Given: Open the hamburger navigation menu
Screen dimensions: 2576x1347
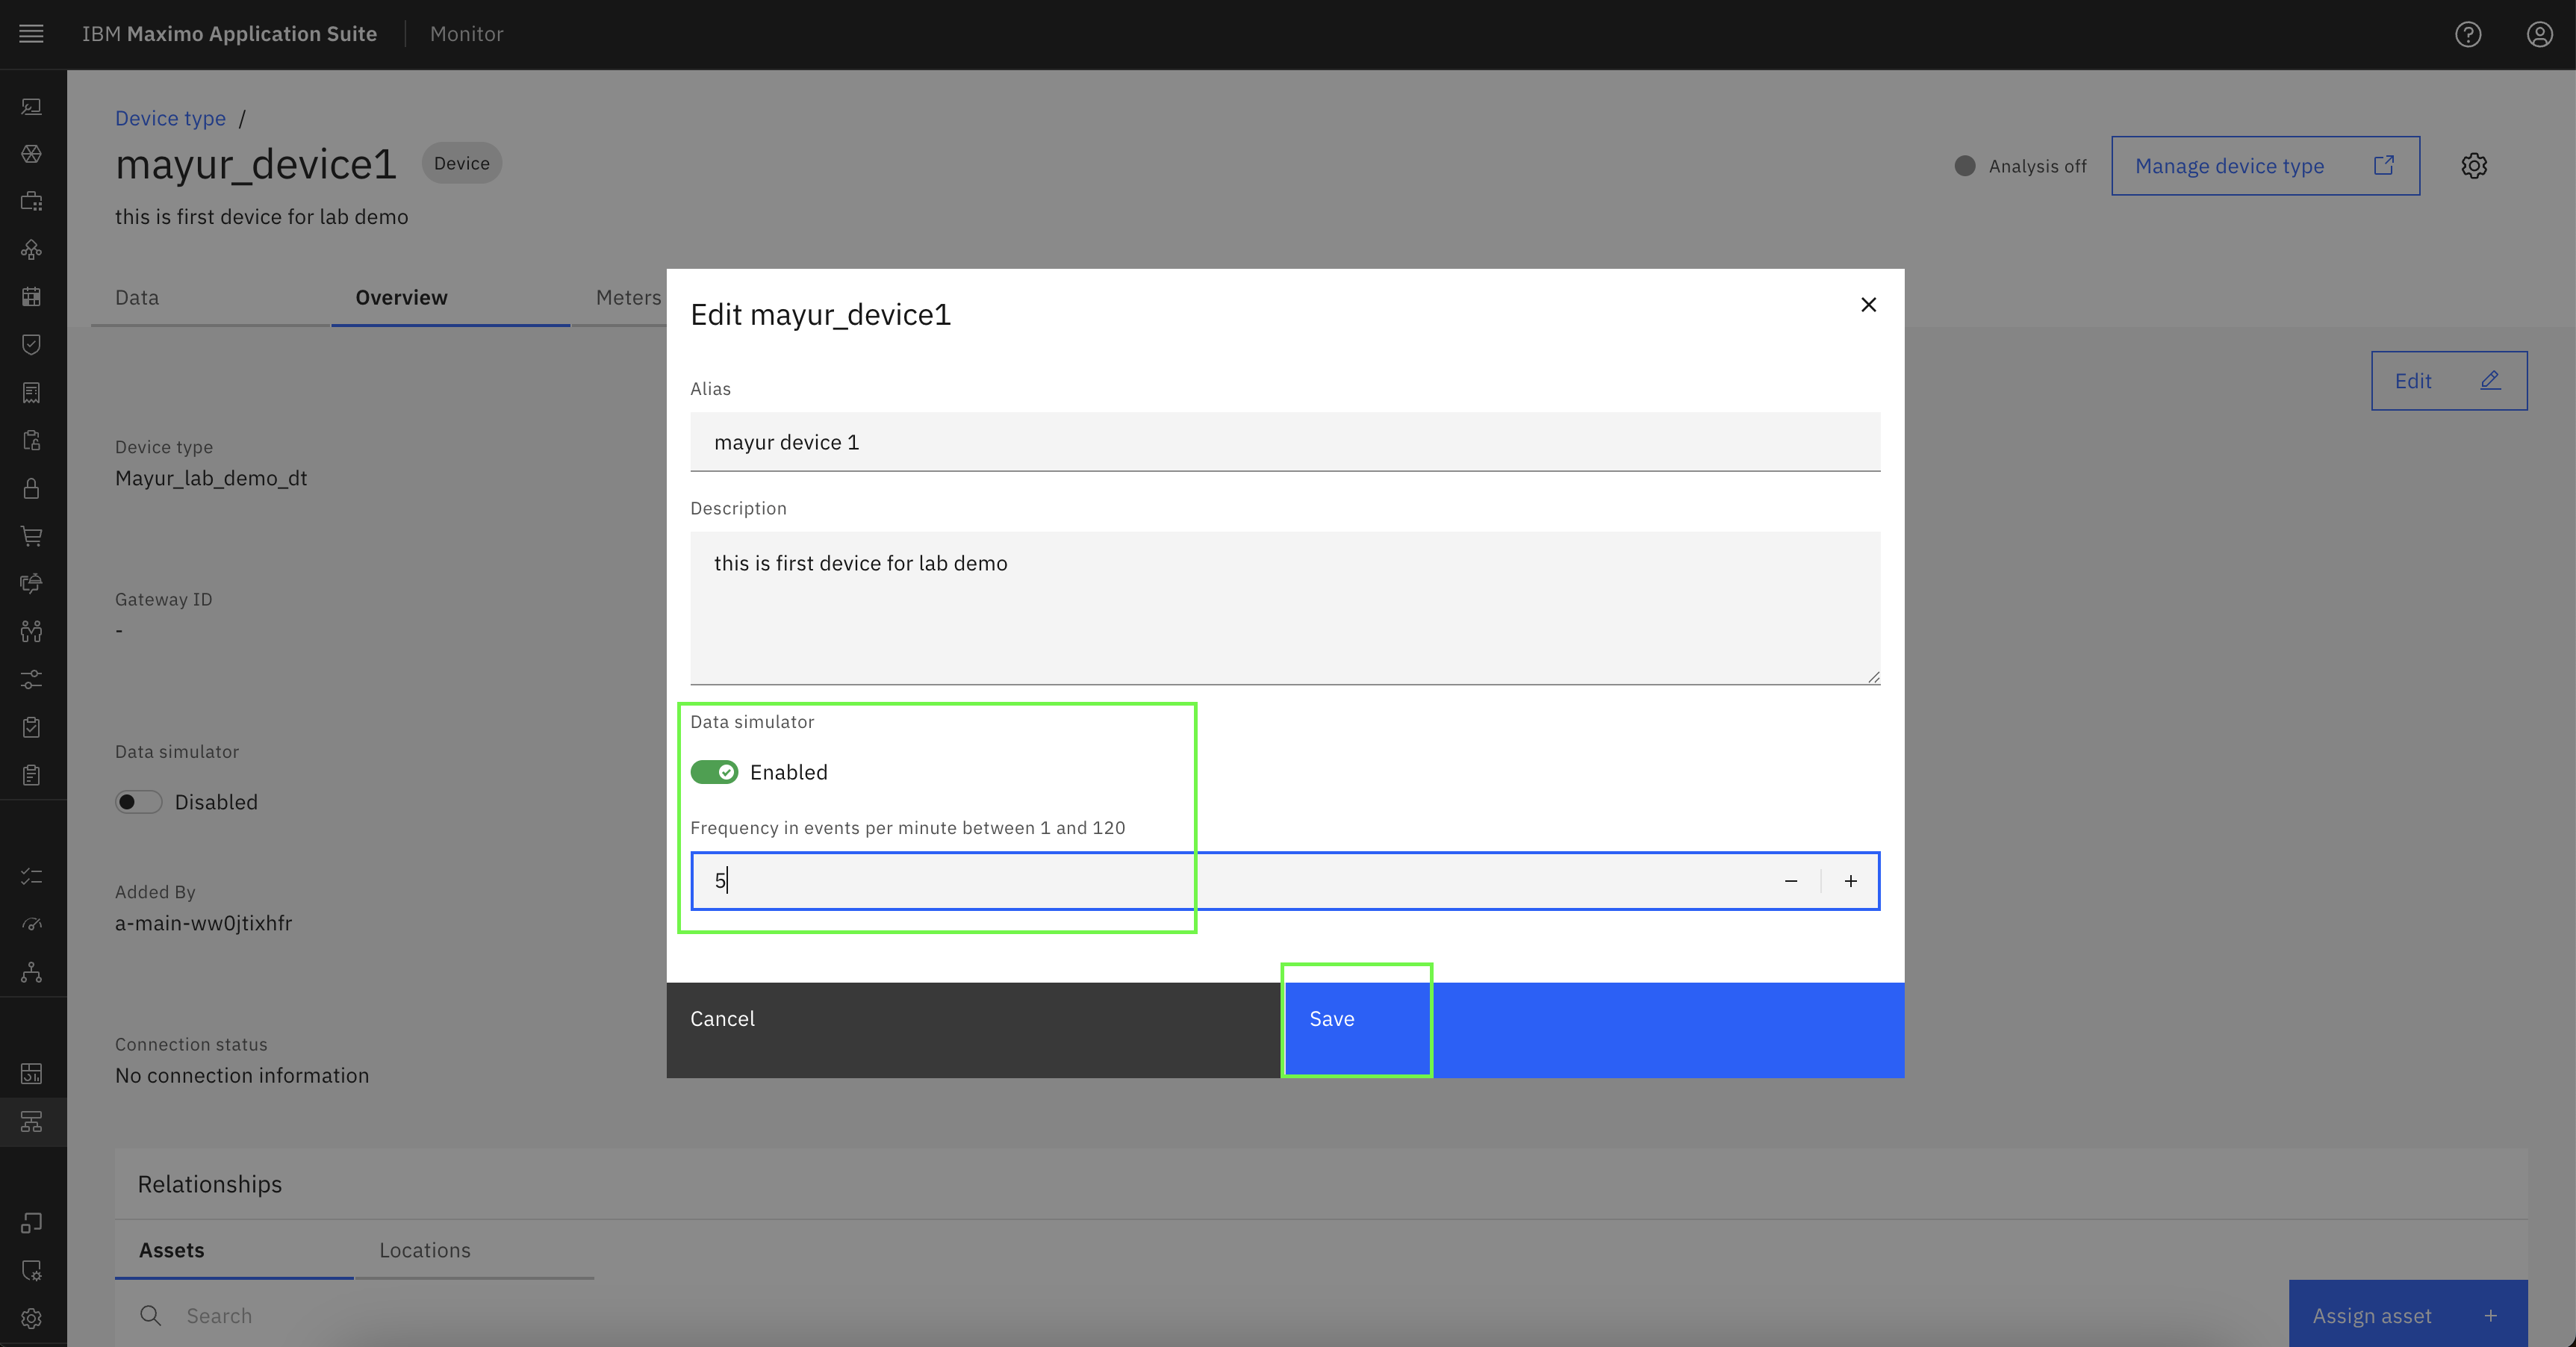Looking at the screenshot, I should 32,34.
